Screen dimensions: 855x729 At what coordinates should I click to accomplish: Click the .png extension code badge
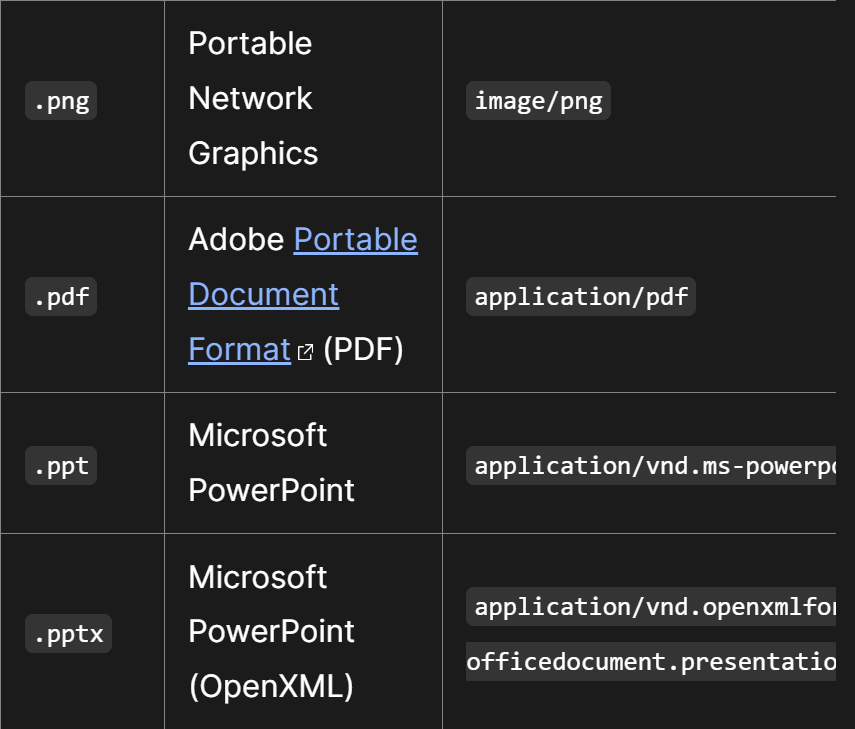tap(61, 101)
